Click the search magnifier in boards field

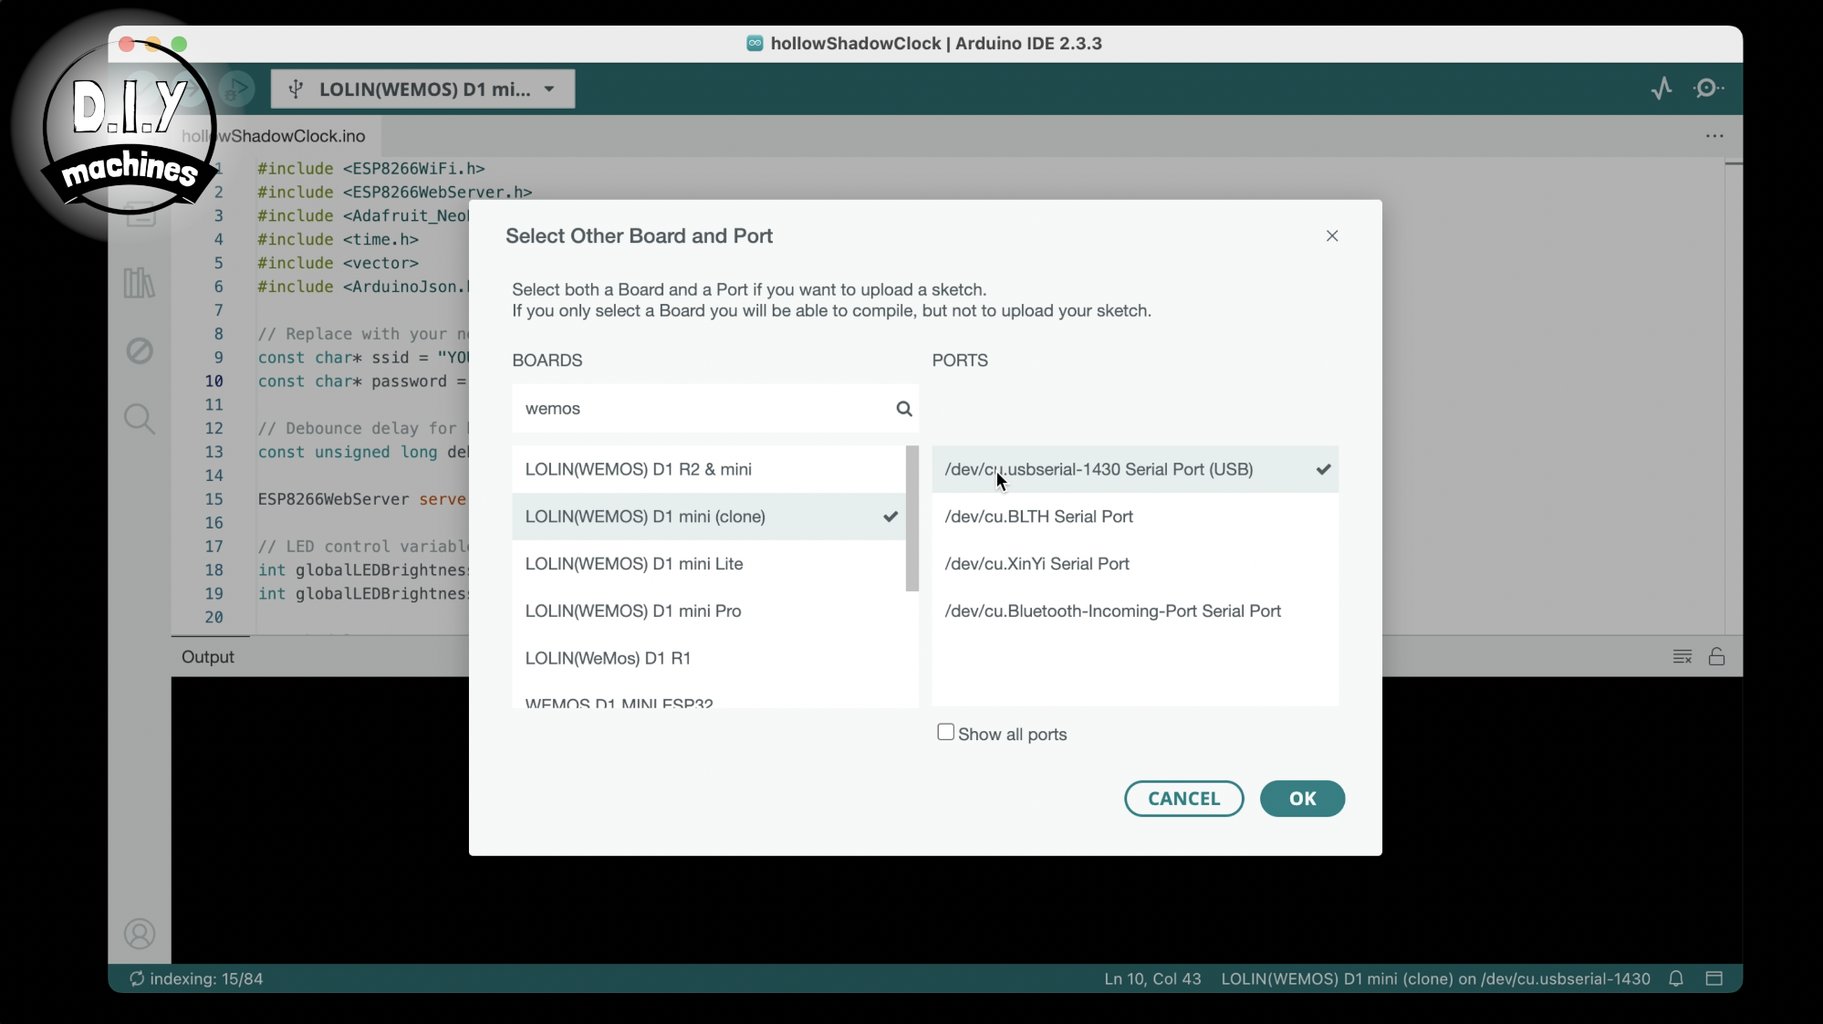(904, 408)
